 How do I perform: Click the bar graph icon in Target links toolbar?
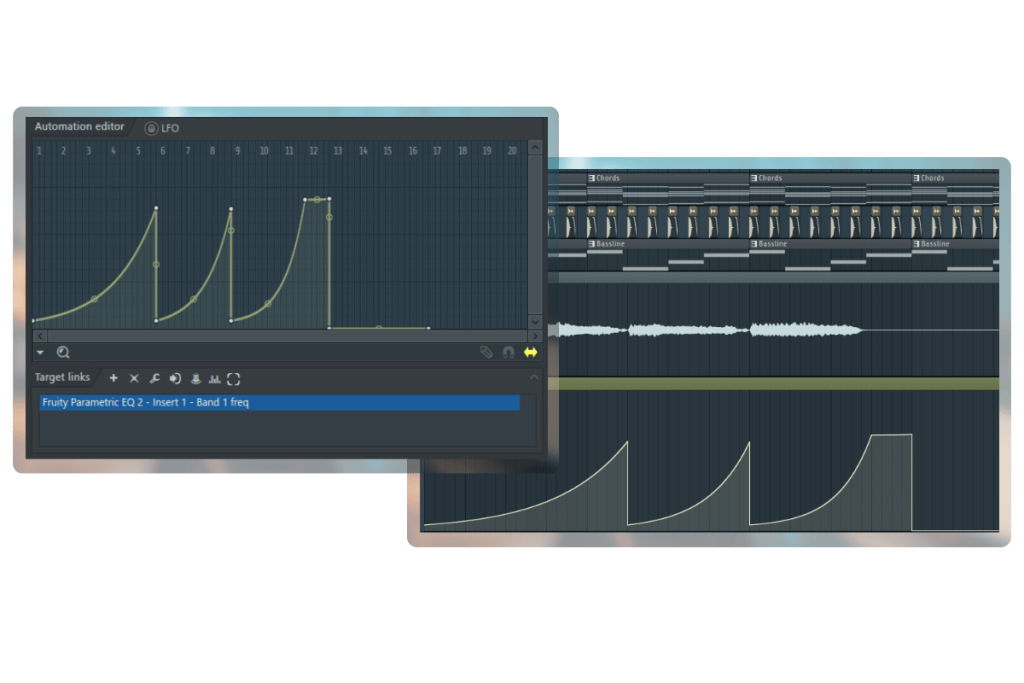click(x=215, y=377)
